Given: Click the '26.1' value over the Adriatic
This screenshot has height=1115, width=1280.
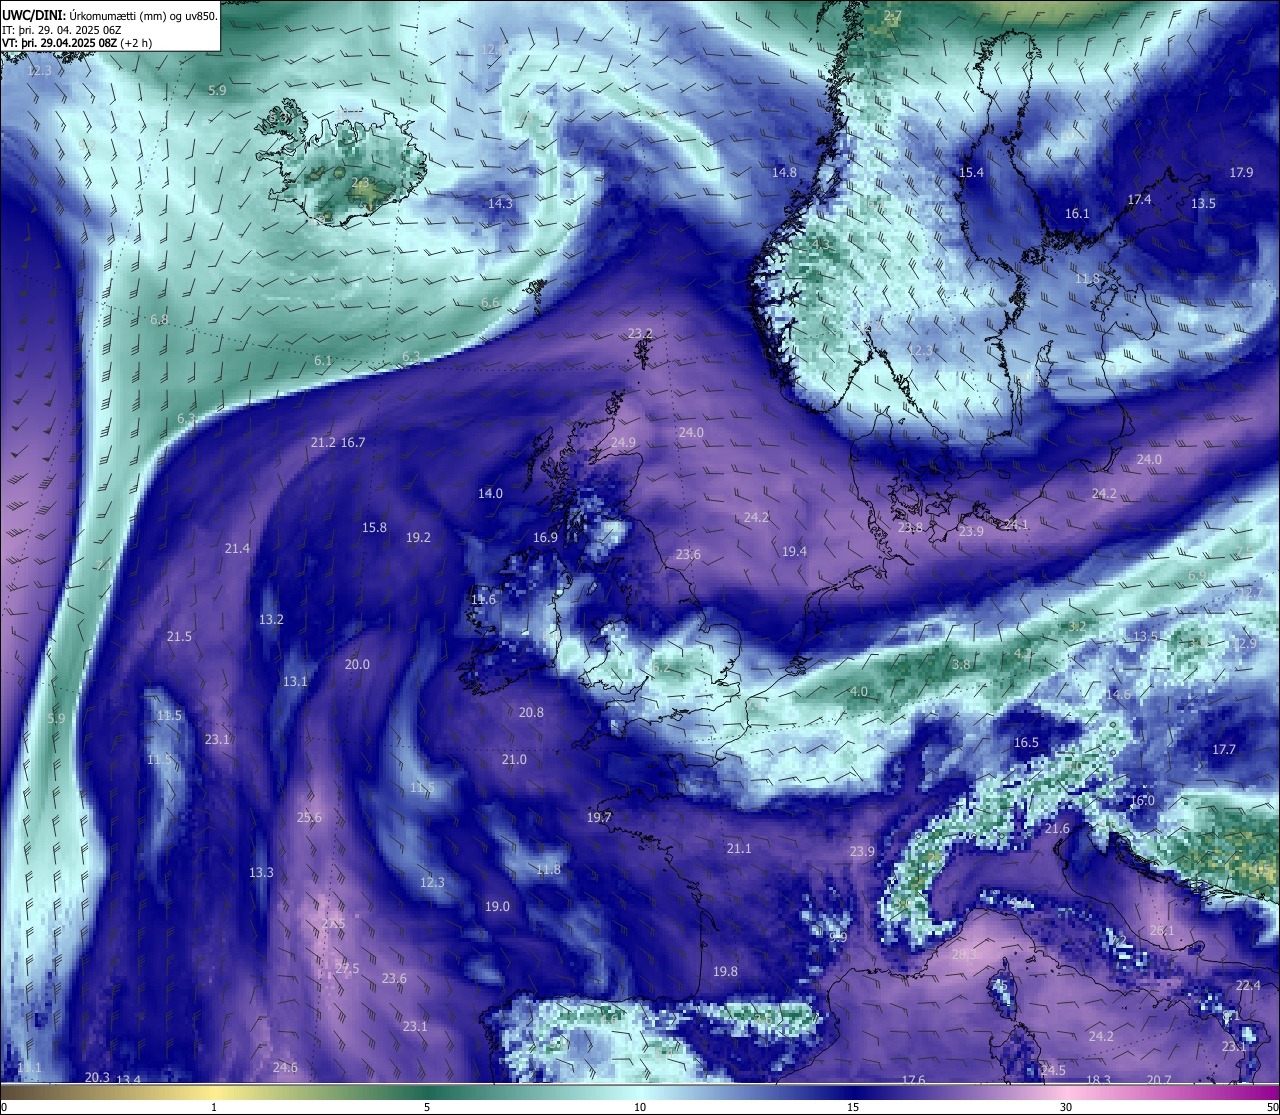Looking at the screenshot, I should (x=1162, y=930).
